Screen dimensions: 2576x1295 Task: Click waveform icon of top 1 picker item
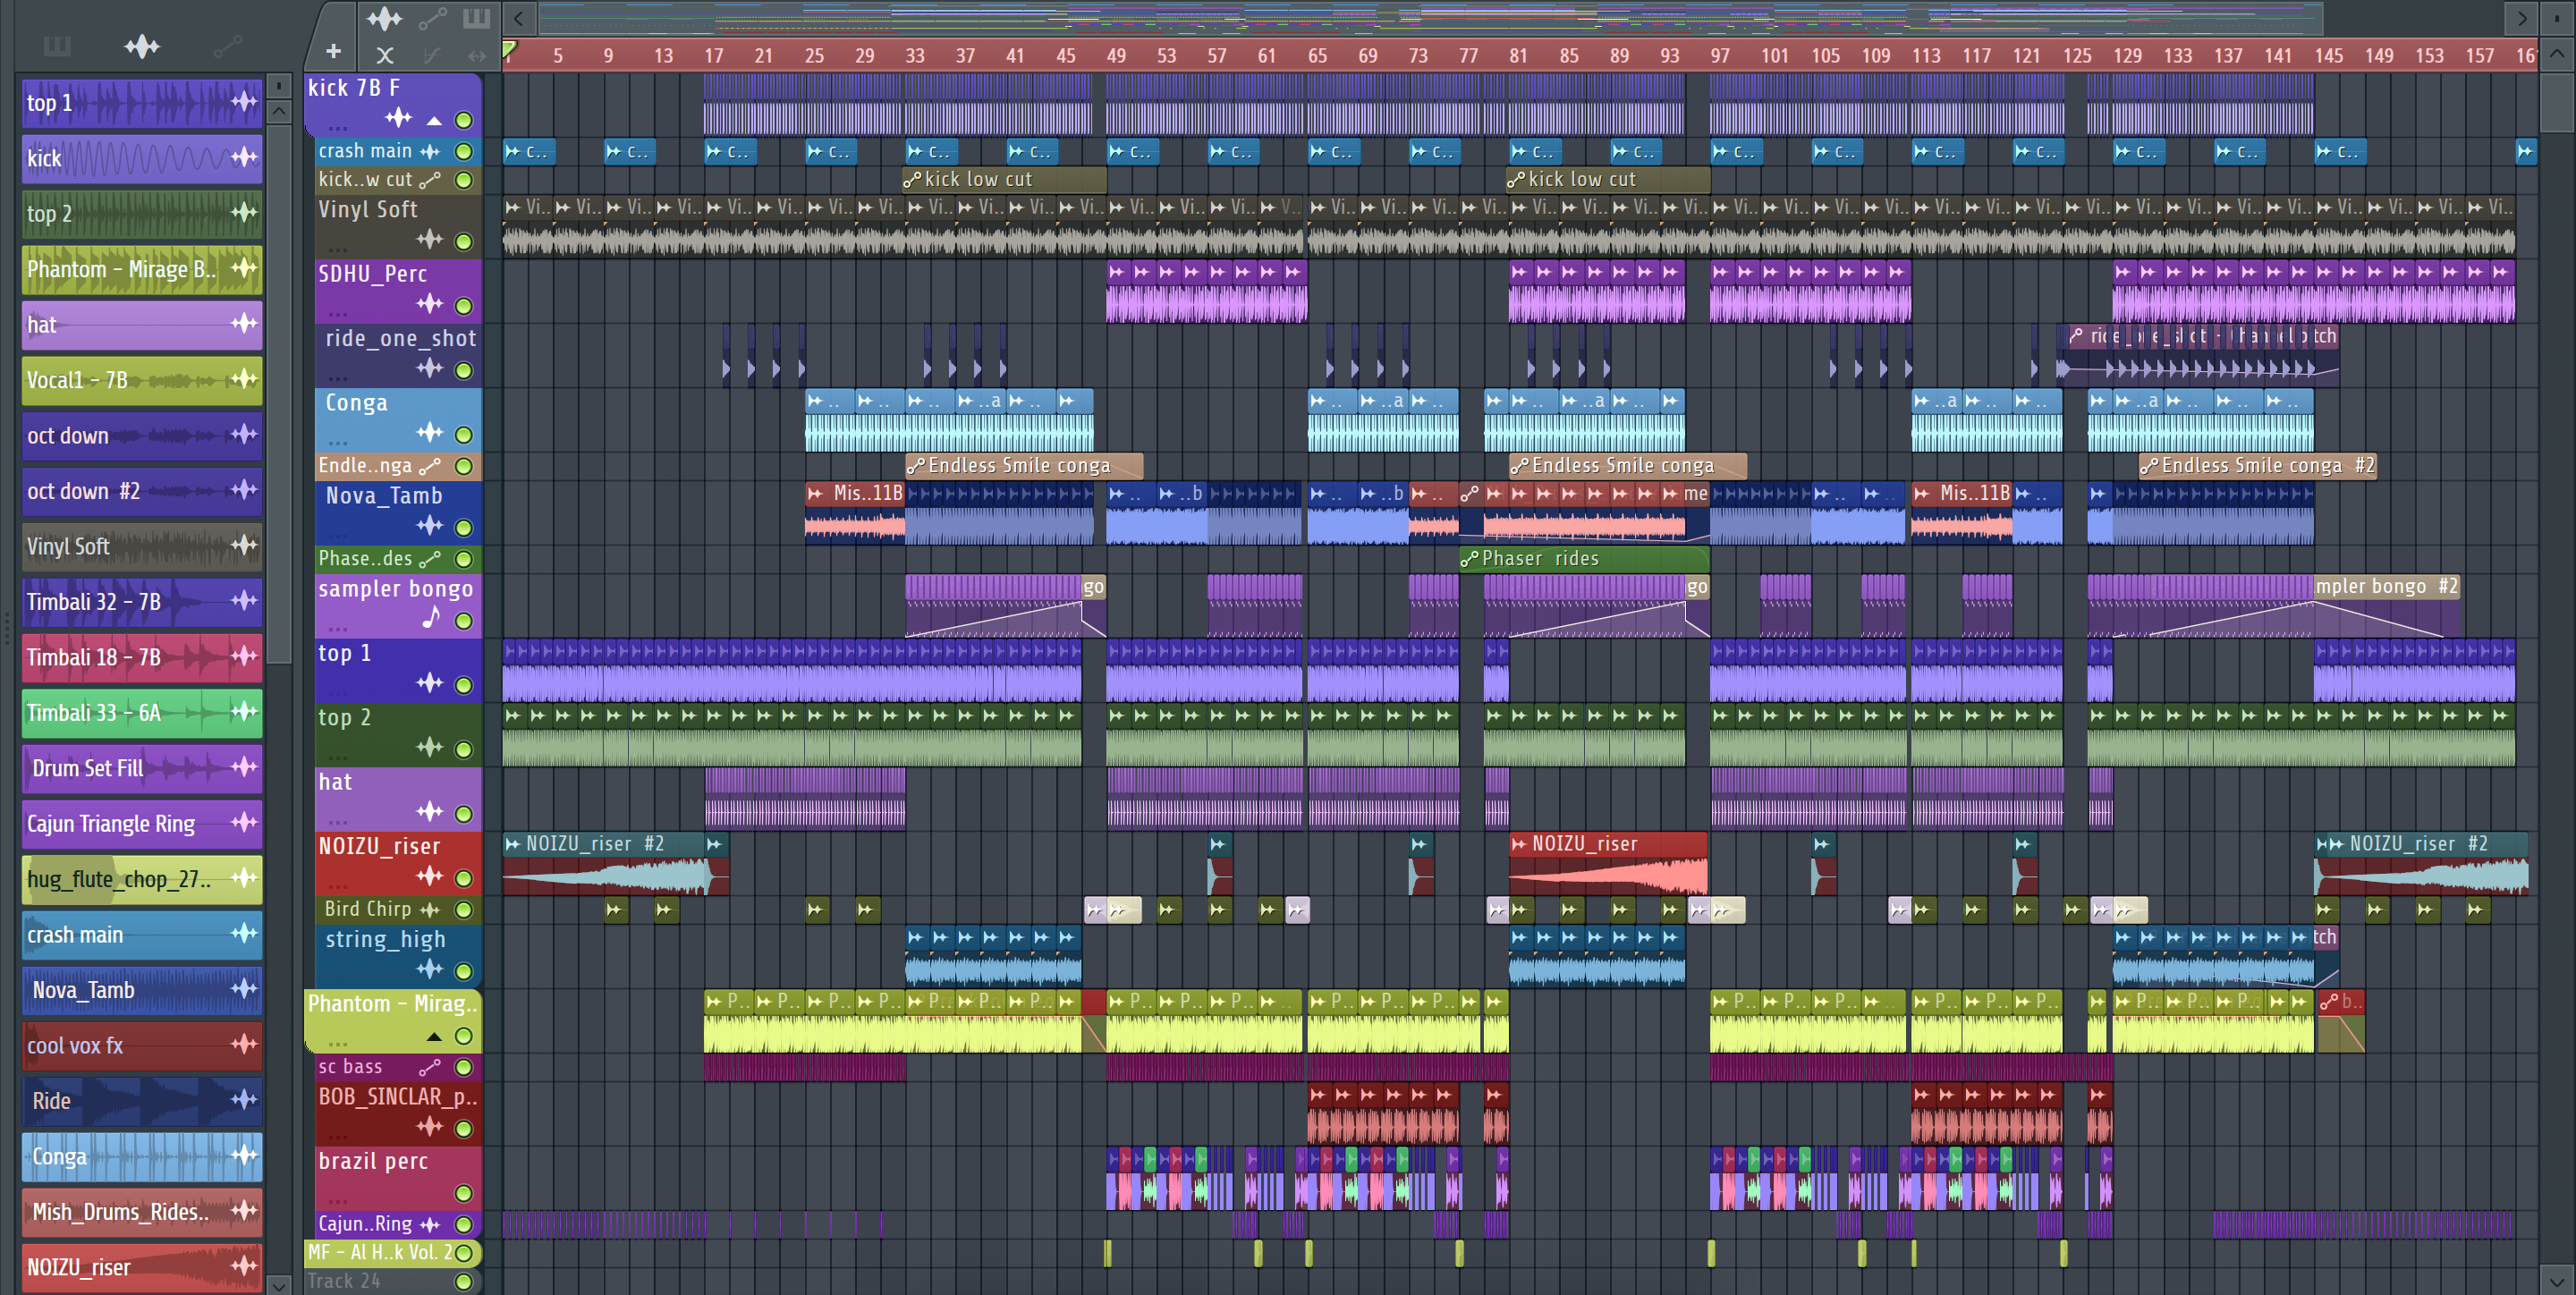pyautogui.click(x=244, y=101)
